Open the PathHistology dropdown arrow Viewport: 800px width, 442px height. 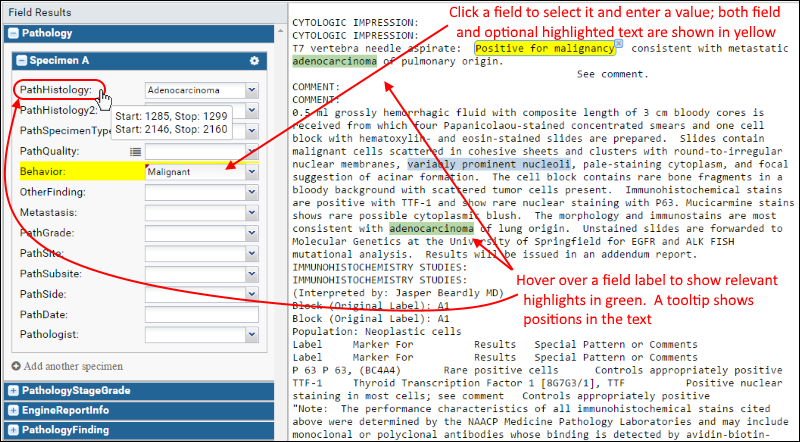[252, 90]
